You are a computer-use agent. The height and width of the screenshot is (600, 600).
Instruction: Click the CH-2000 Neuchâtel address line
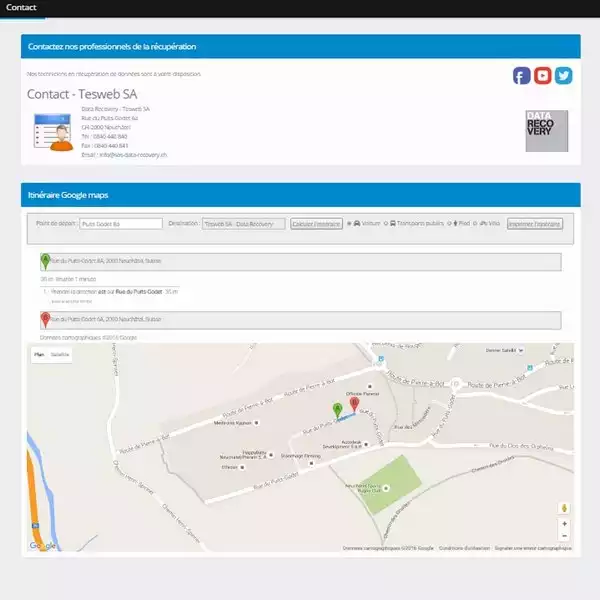click(x=106, y=127)
